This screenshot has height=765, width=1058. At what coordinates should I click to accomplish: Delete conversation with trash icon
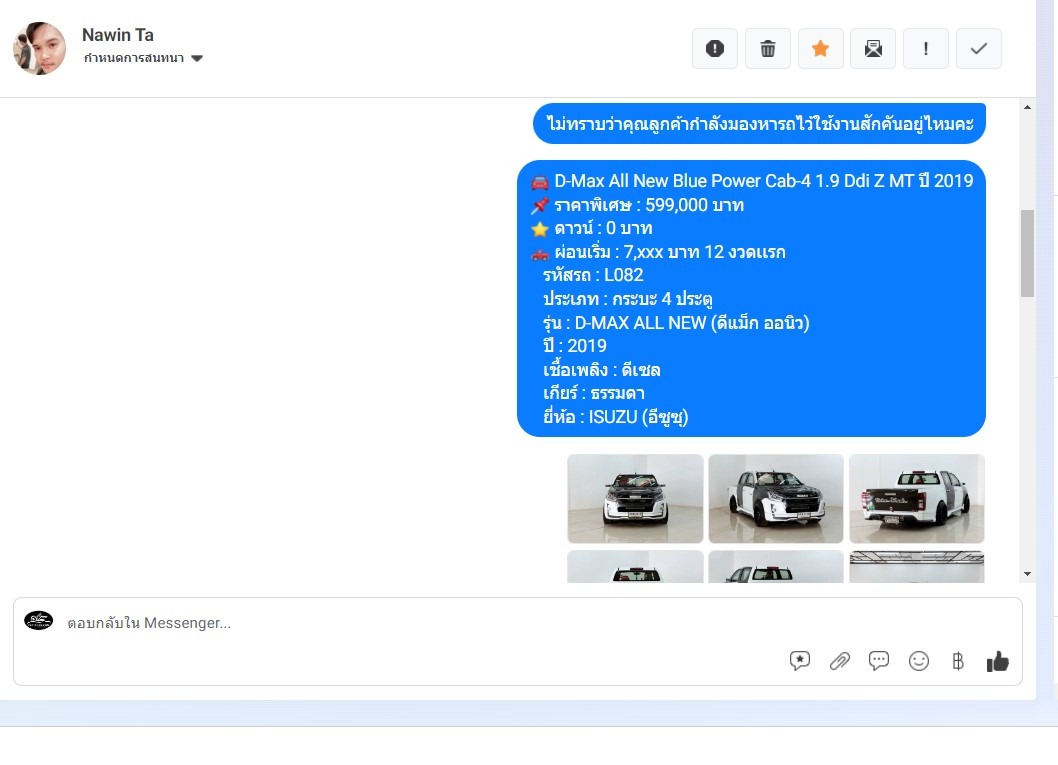tap(767, 49)
